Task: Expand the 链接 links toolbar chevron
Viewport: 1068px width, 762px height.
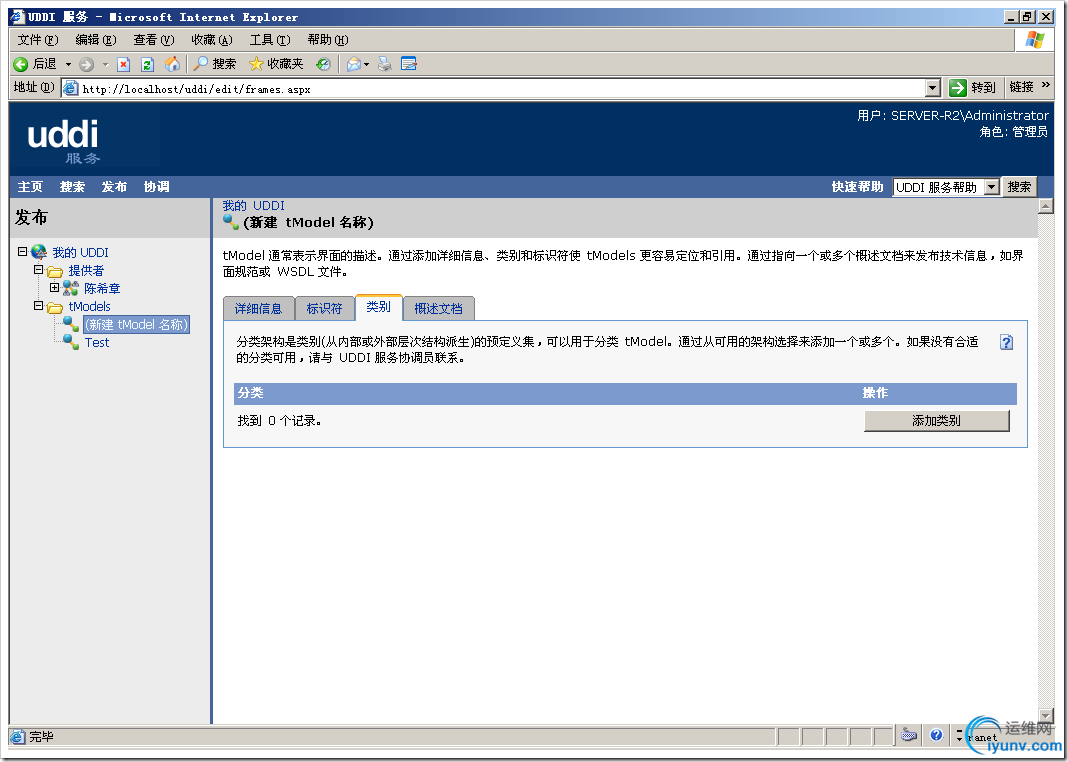Action: pyautogui.click(x=1046, y=86)
